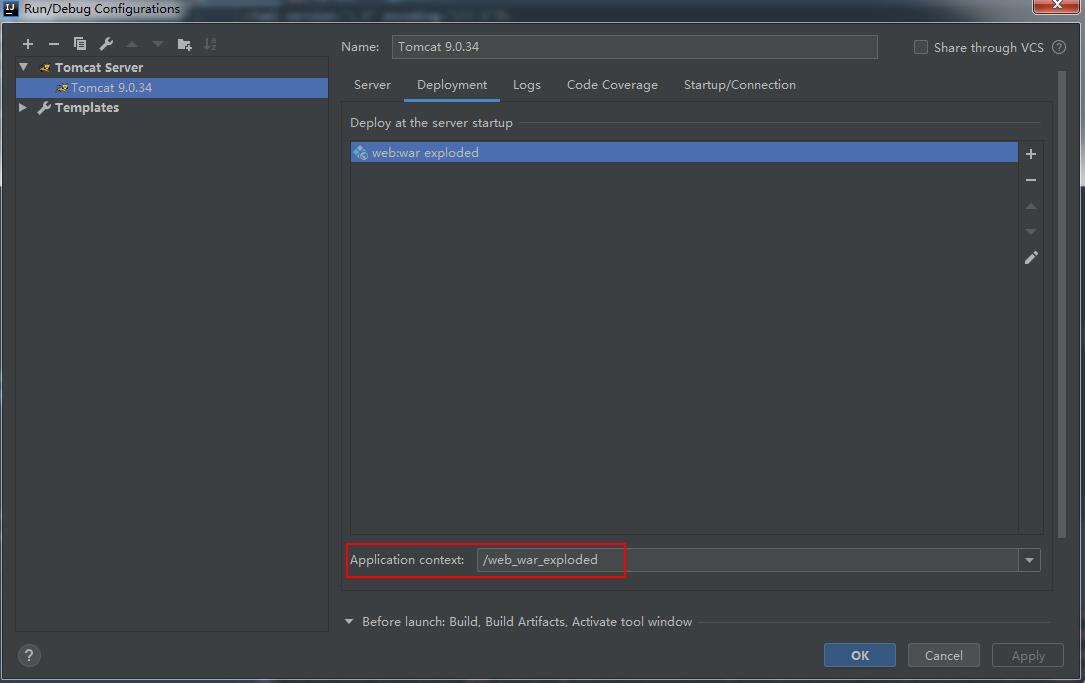This screenshot has height=683, width=1085.
Task: Expand the Templates tree node
Action: pyautogui.click(x=23, y=107)
